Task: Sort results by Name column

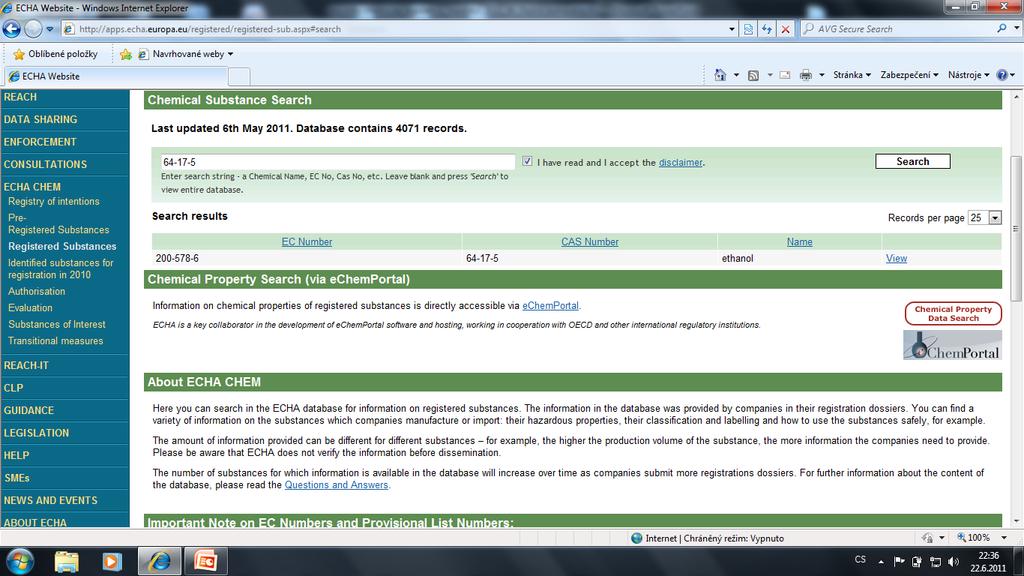Action: (799, 242)
